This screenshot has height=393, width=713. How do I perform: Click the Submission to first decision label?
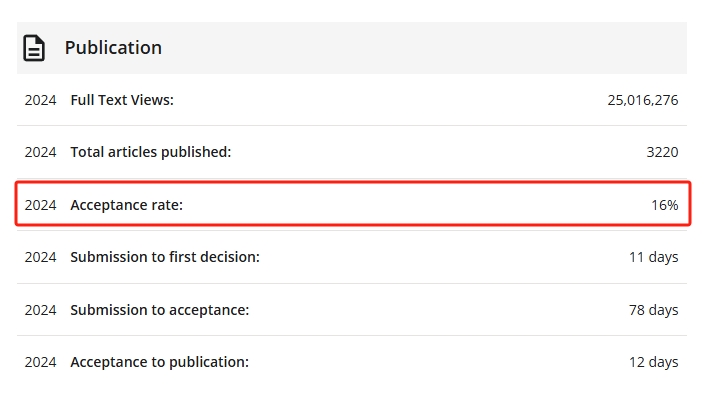pyautogui.click(x=165, y=257)
